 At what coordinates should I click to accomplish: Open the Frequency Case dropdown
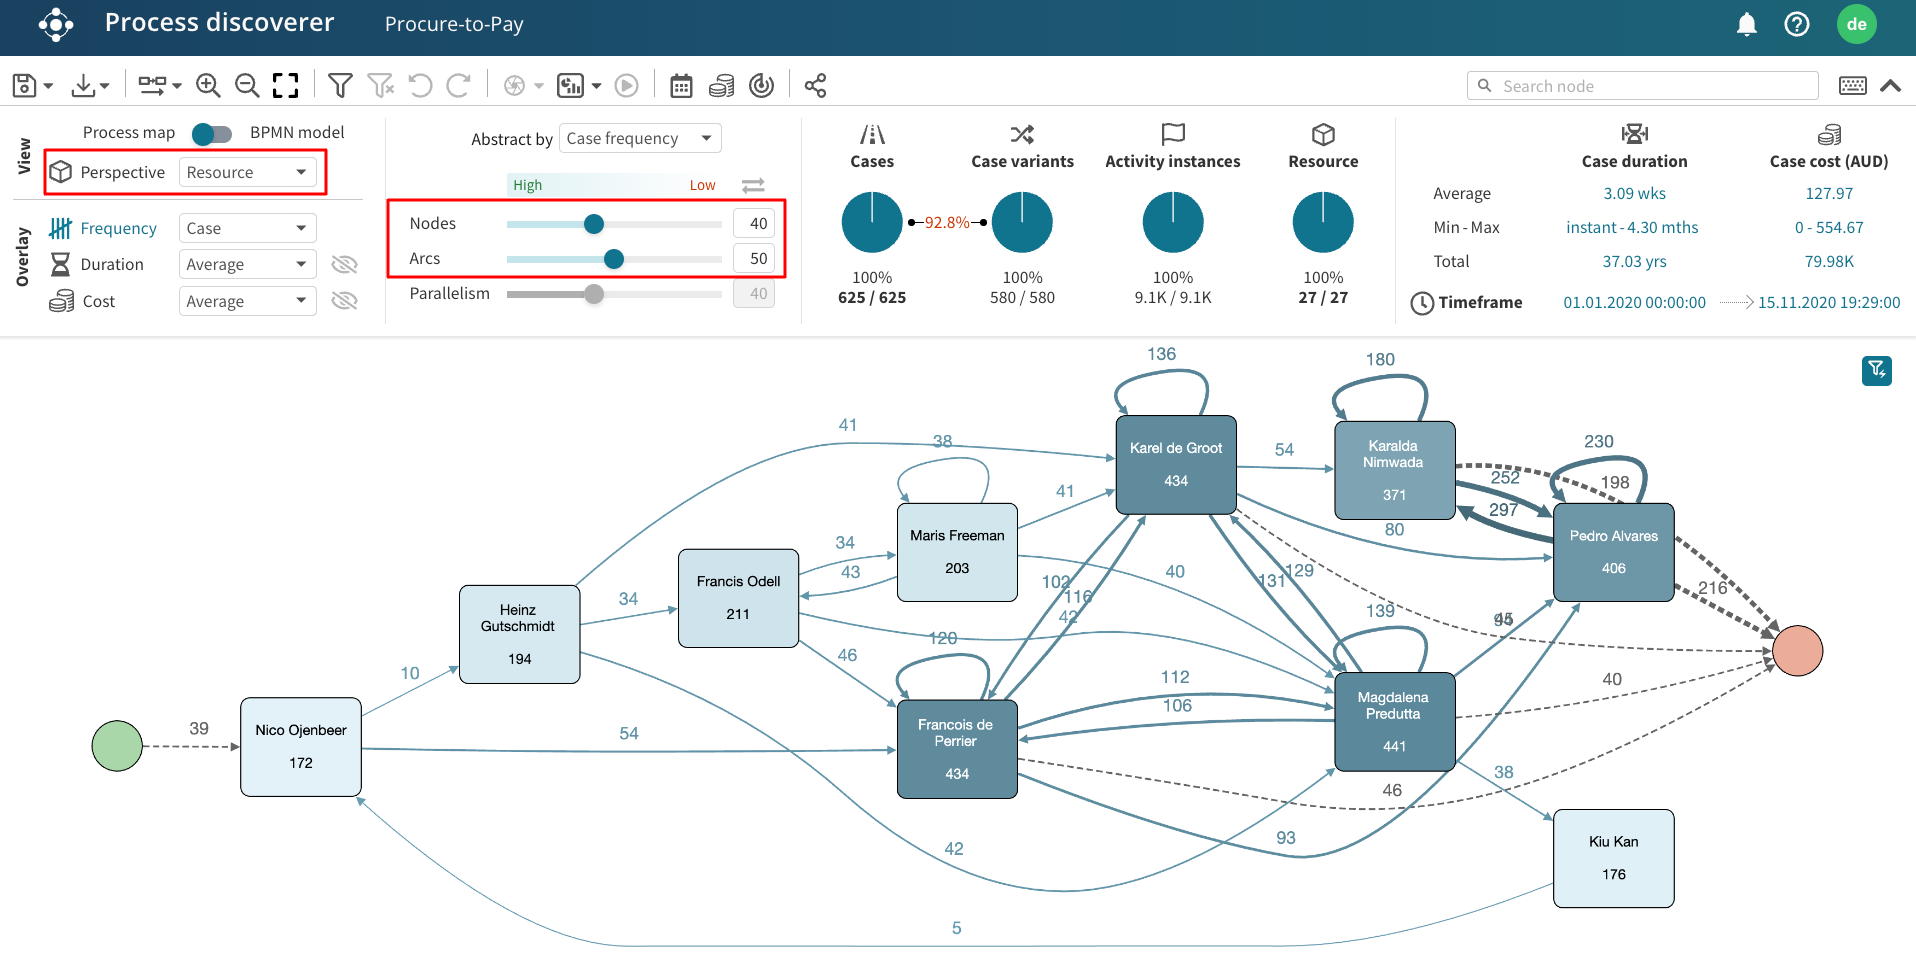click(x=247, y=228)
